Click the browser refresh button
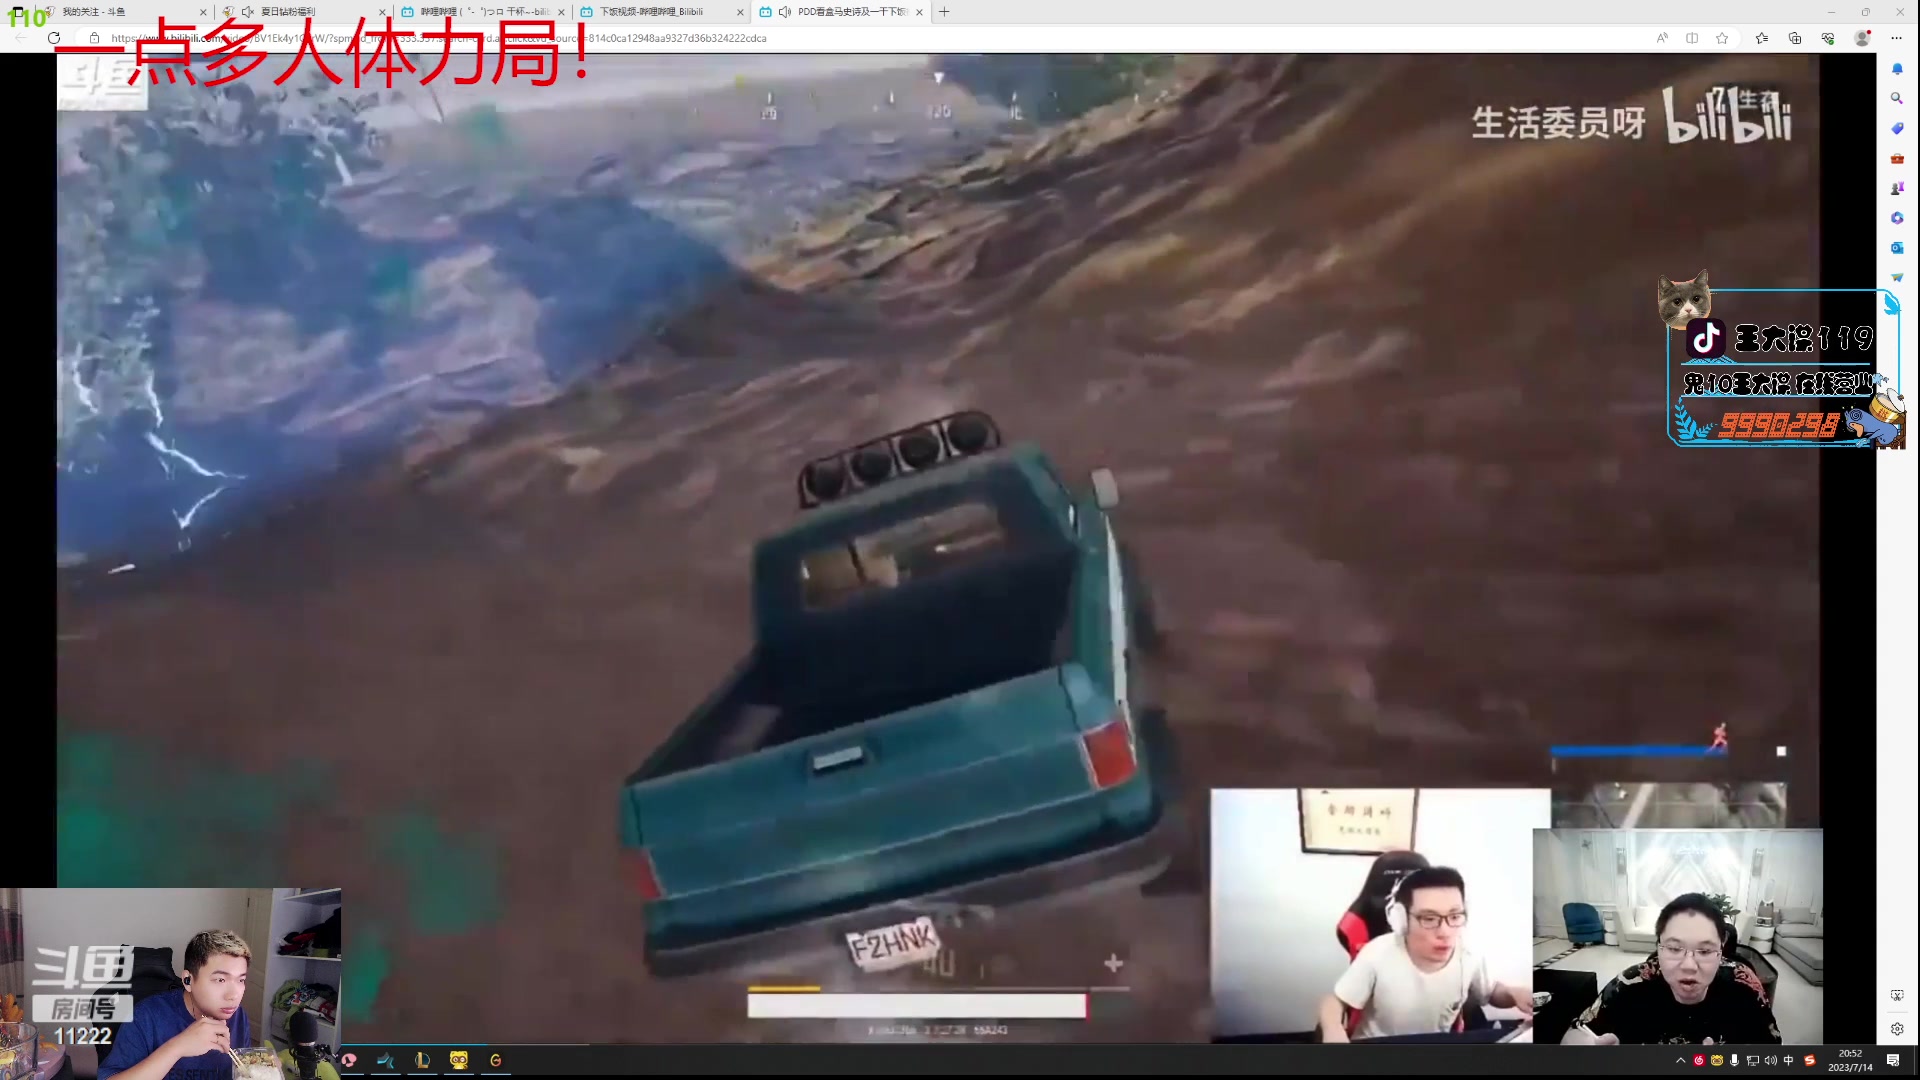 pyautogui.click(x=54, y=38)
